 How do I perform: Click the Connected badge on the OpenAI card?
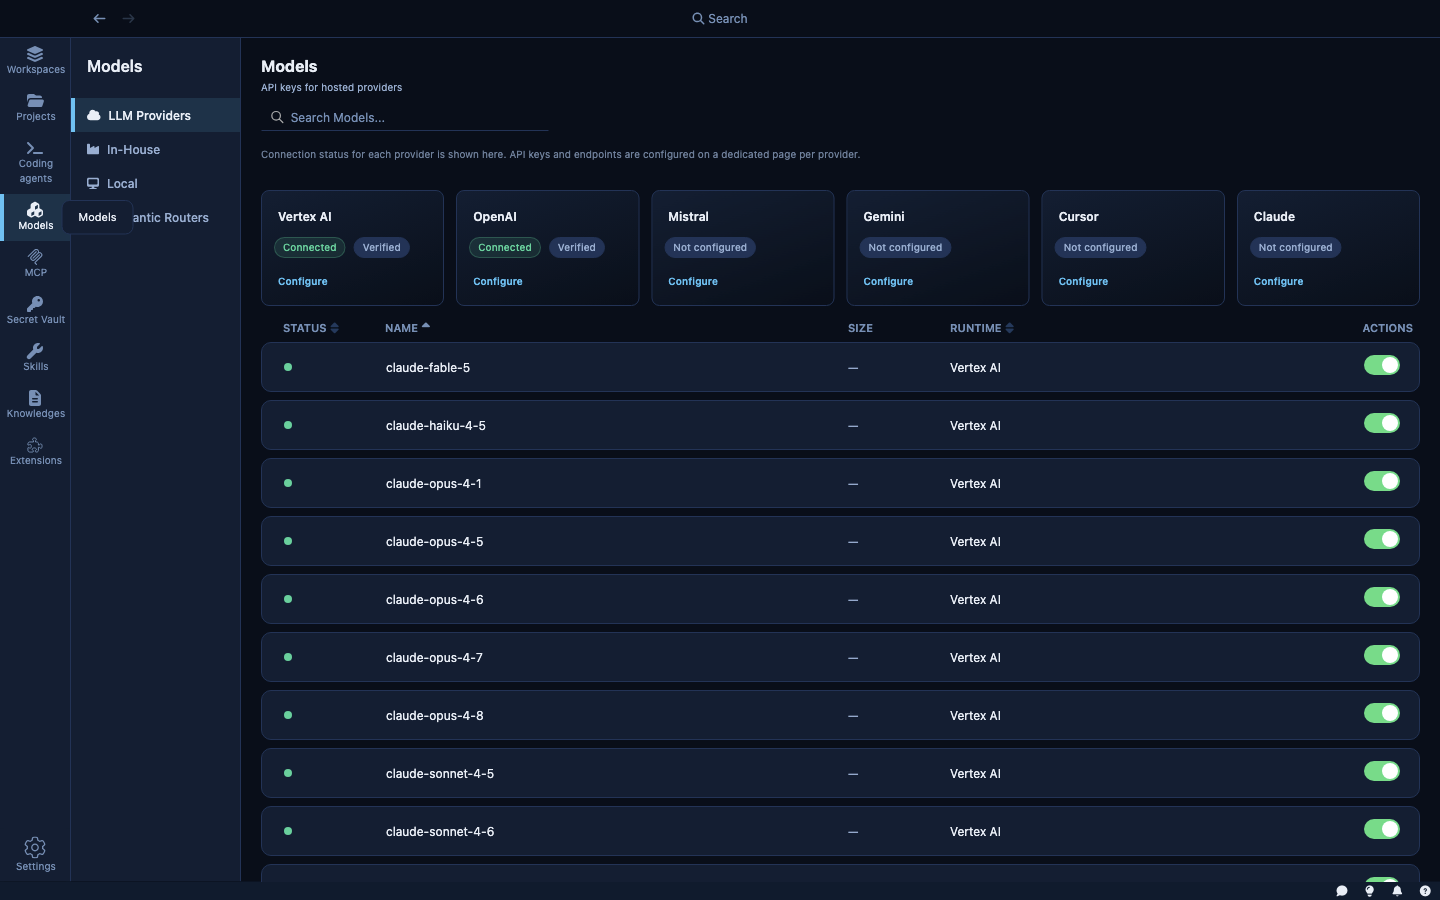505,247
